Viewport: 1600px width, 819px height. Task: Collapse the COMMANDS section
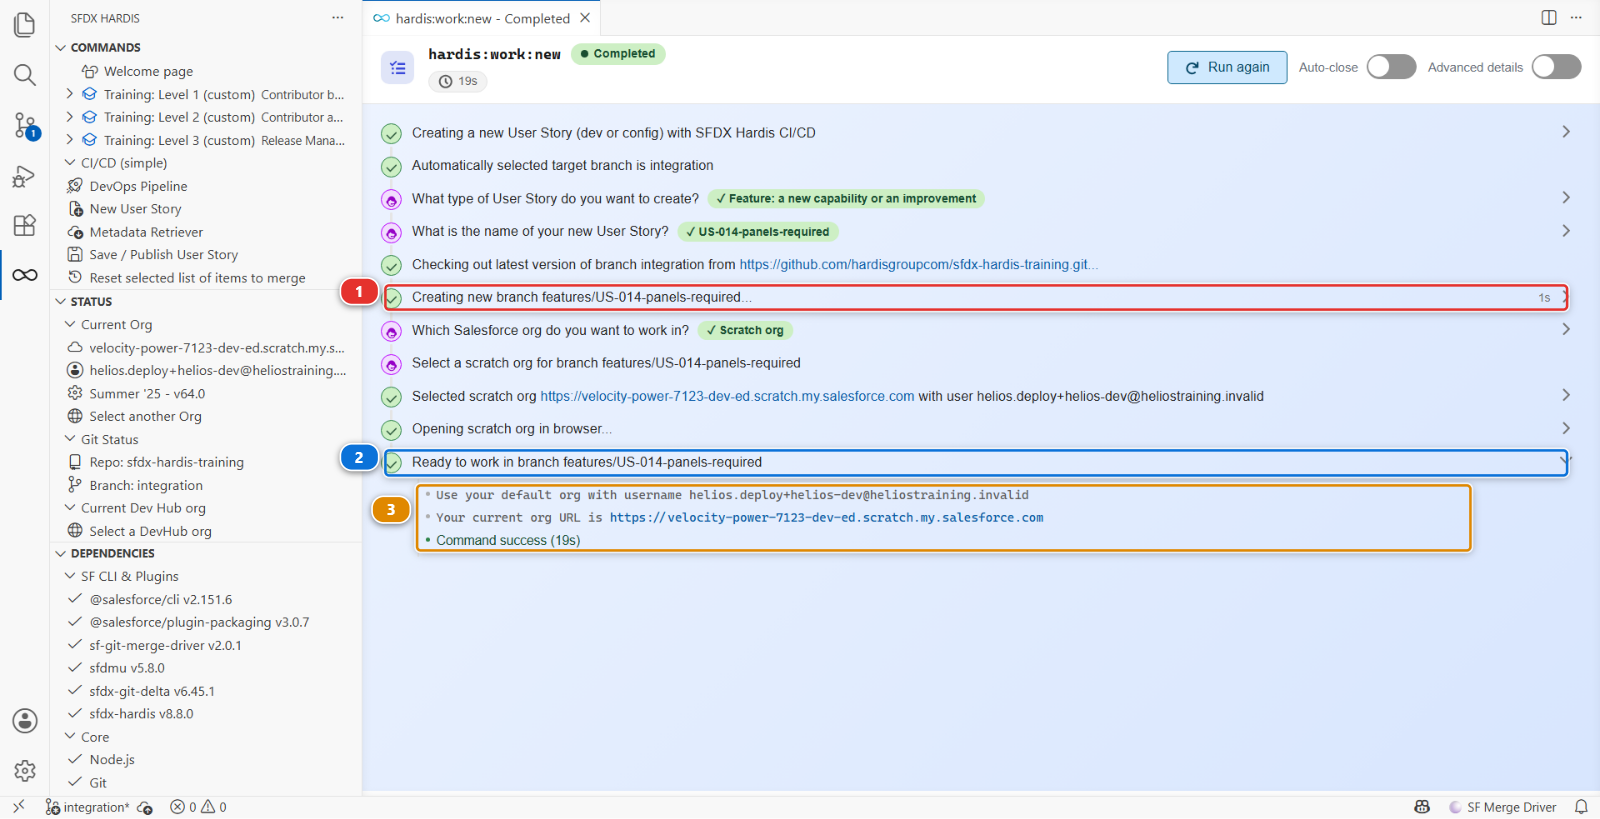(x=61, y=47)
